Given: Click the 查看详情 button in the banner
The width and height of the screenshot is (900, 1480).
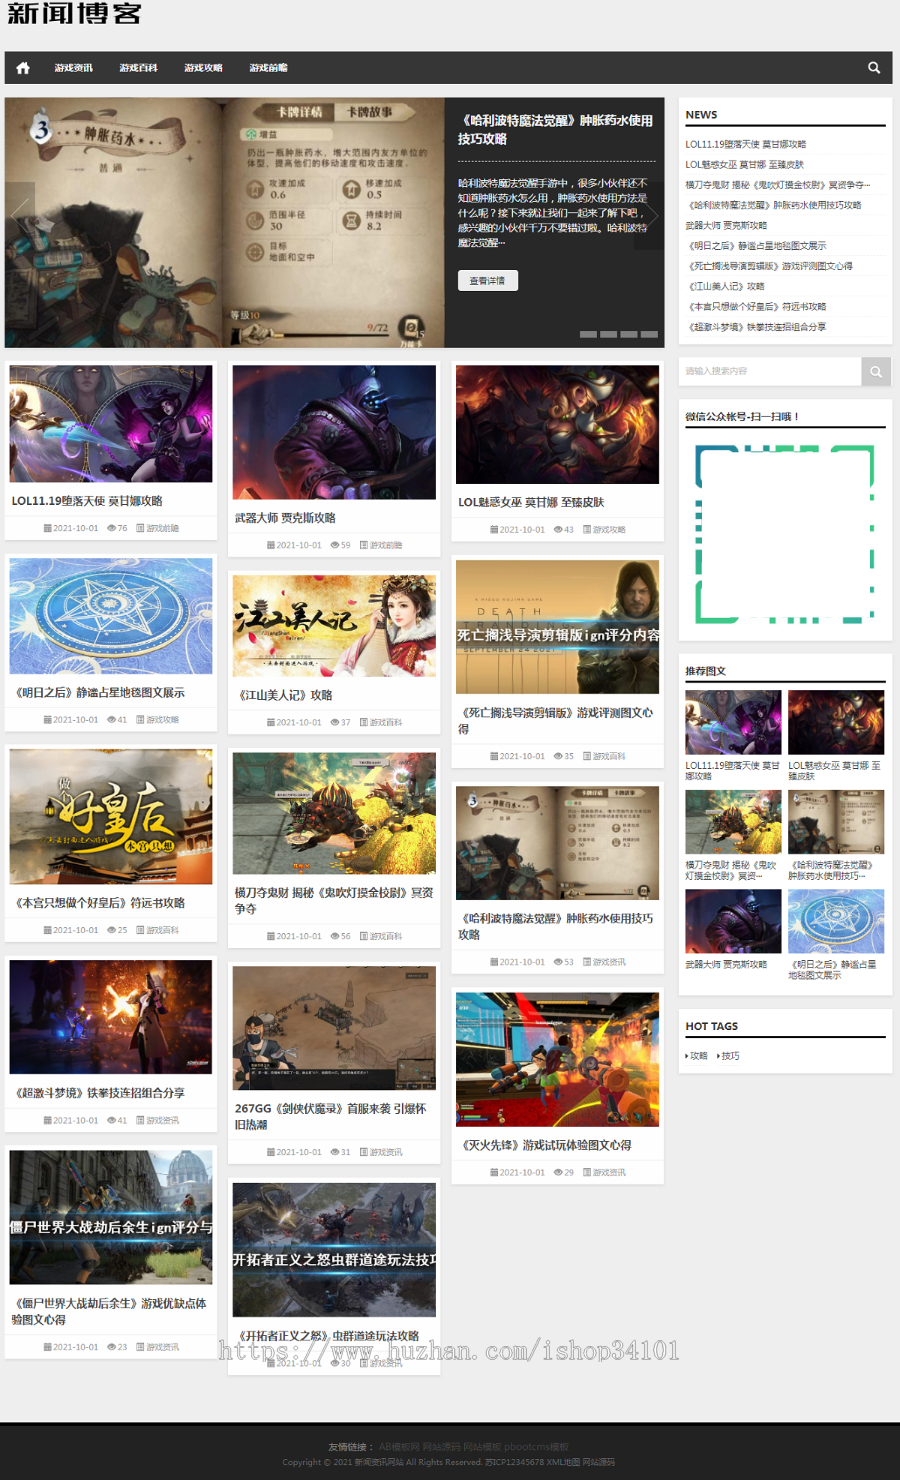Looking at the screenshot, I should pos(488,281).
